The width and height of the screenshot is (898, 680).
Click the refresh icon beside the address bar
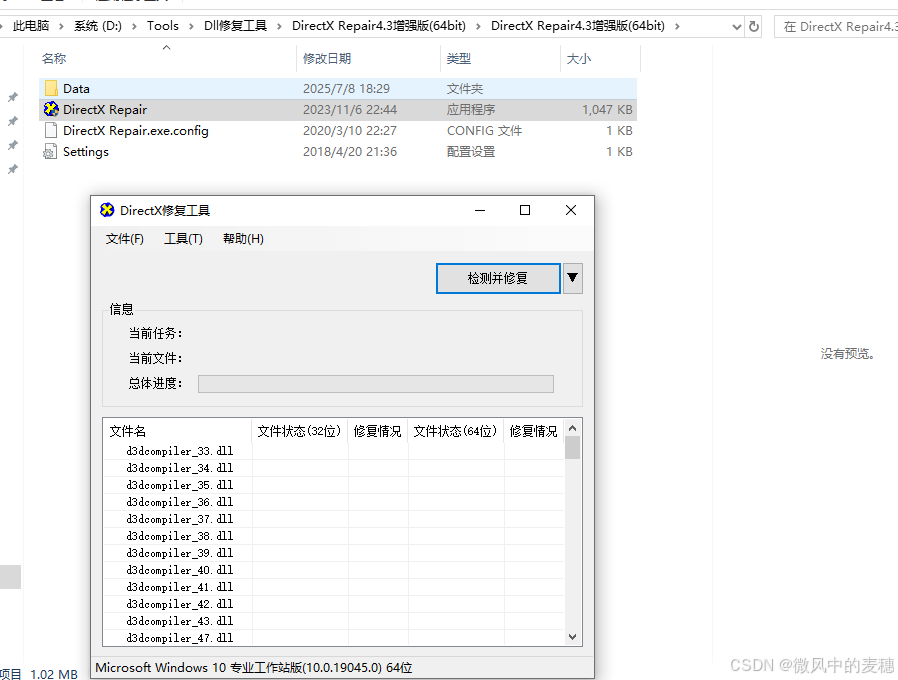click(x=754, y=26)
